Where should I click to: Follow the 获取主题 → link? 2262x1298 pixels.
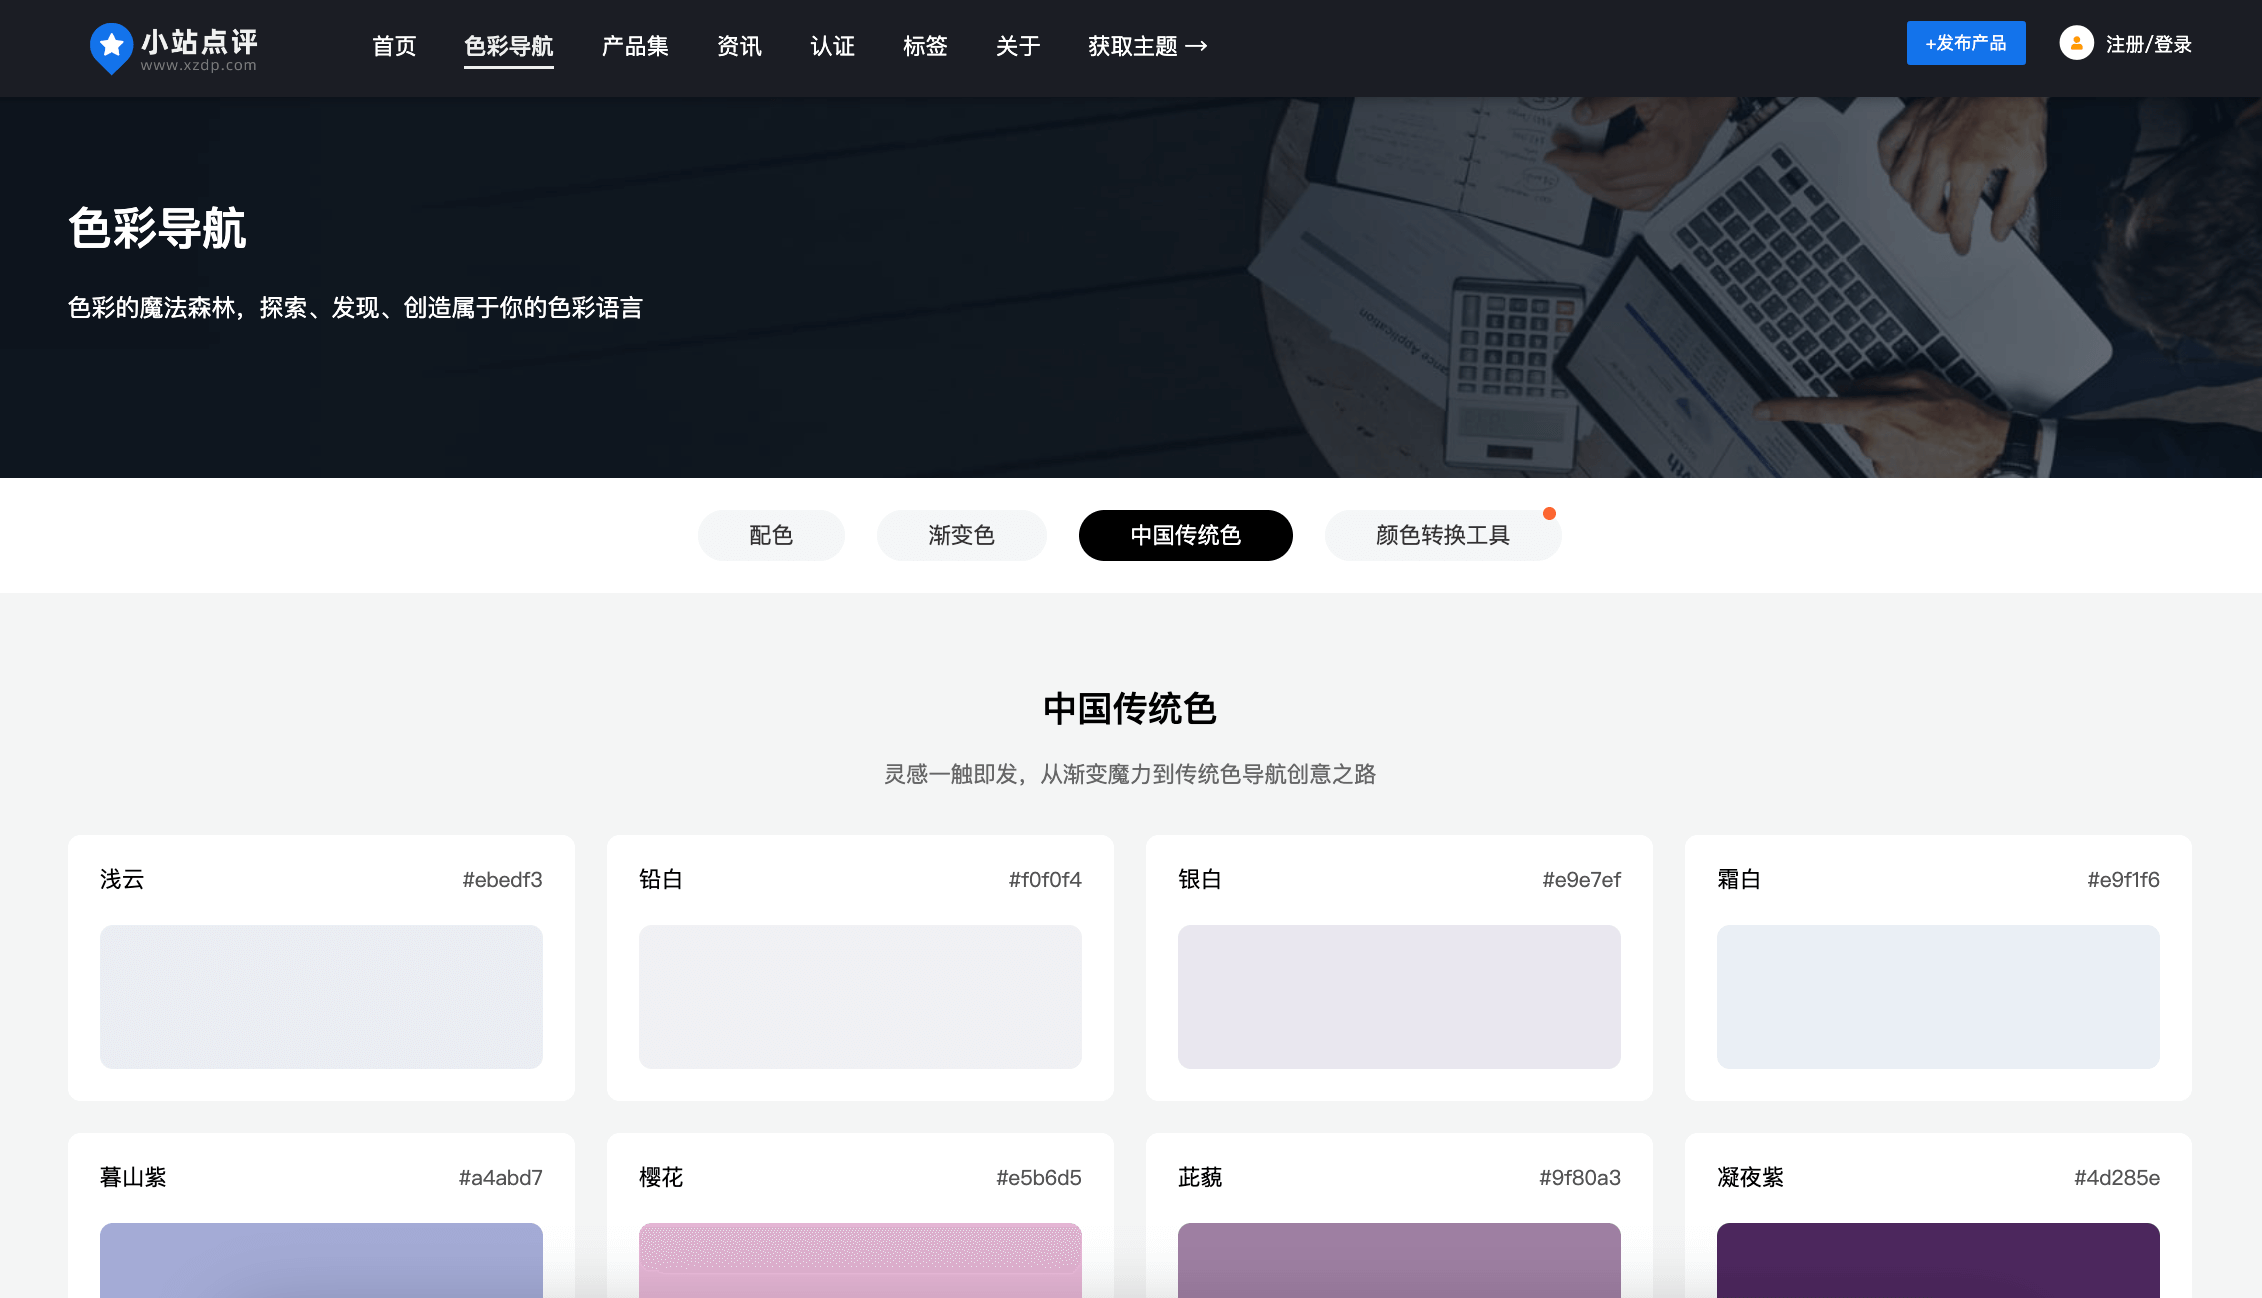[1148, 46]
